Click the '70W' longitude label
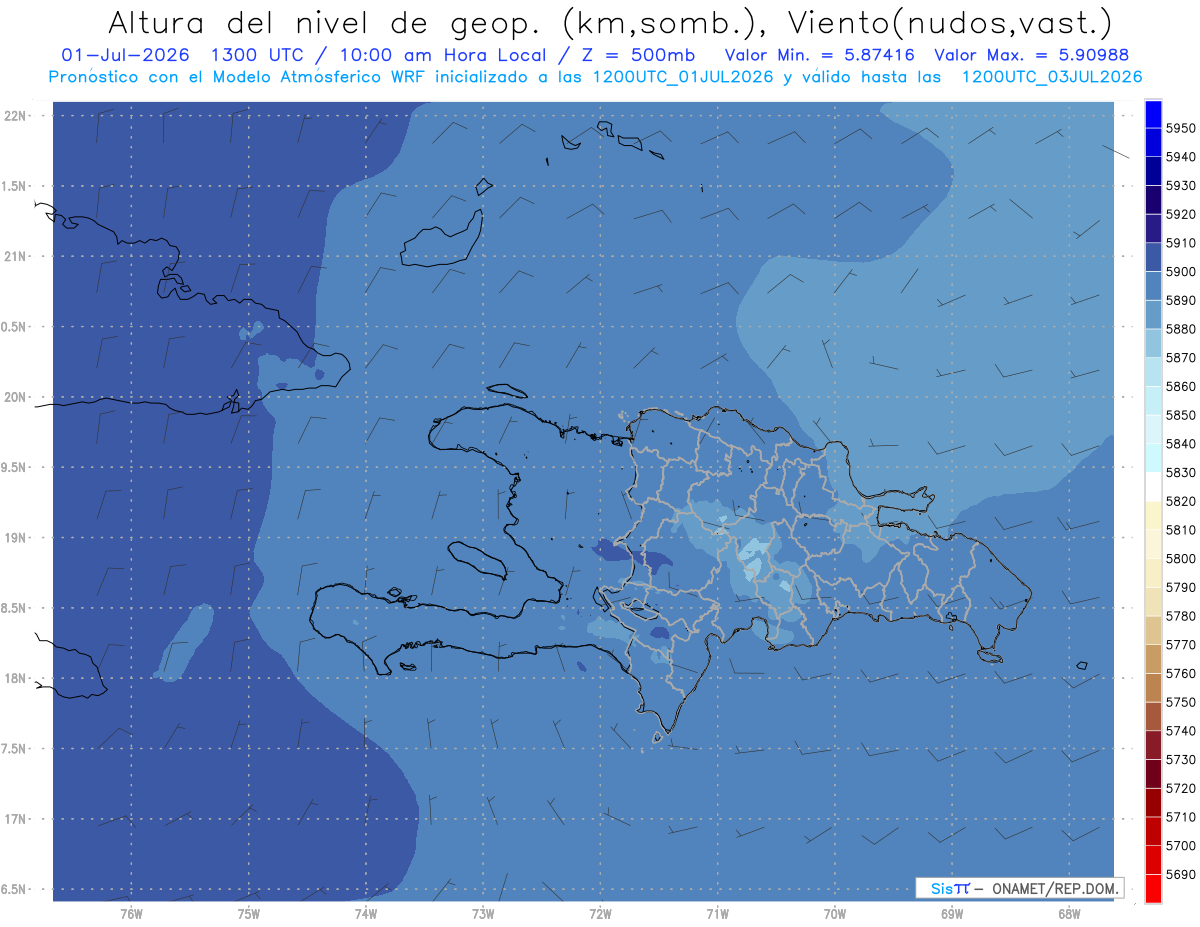The width and height of the screenshot is (1200, 927). click(835, 913)
